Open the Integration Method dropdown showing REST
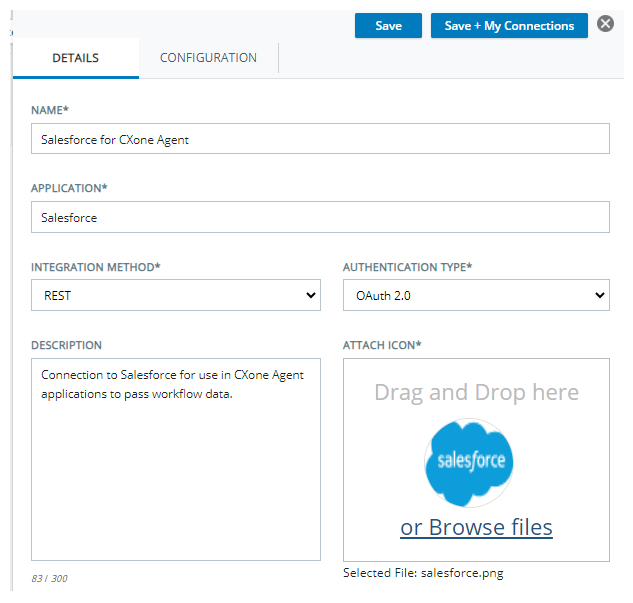 point(176,295)
